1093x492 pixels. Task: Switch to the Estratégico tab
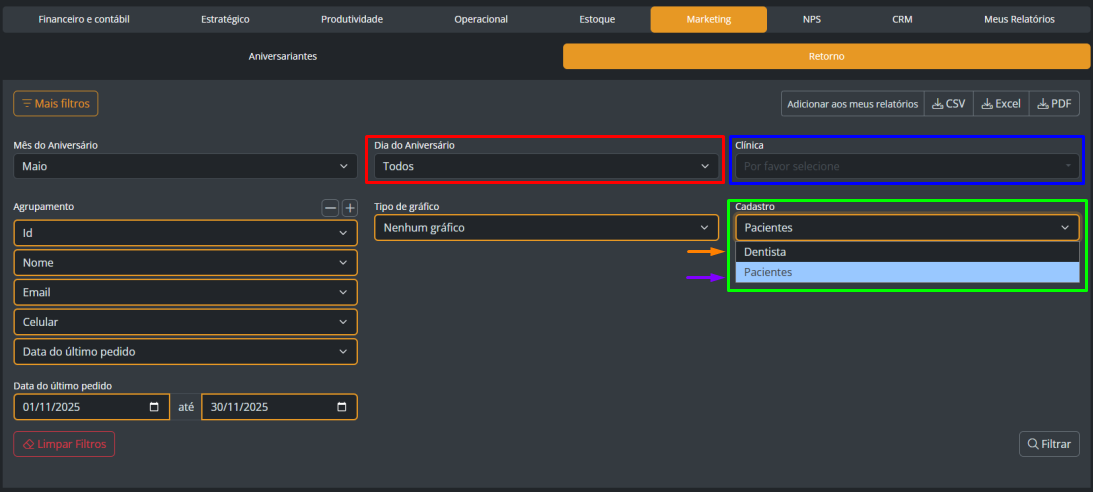(225, 20)
